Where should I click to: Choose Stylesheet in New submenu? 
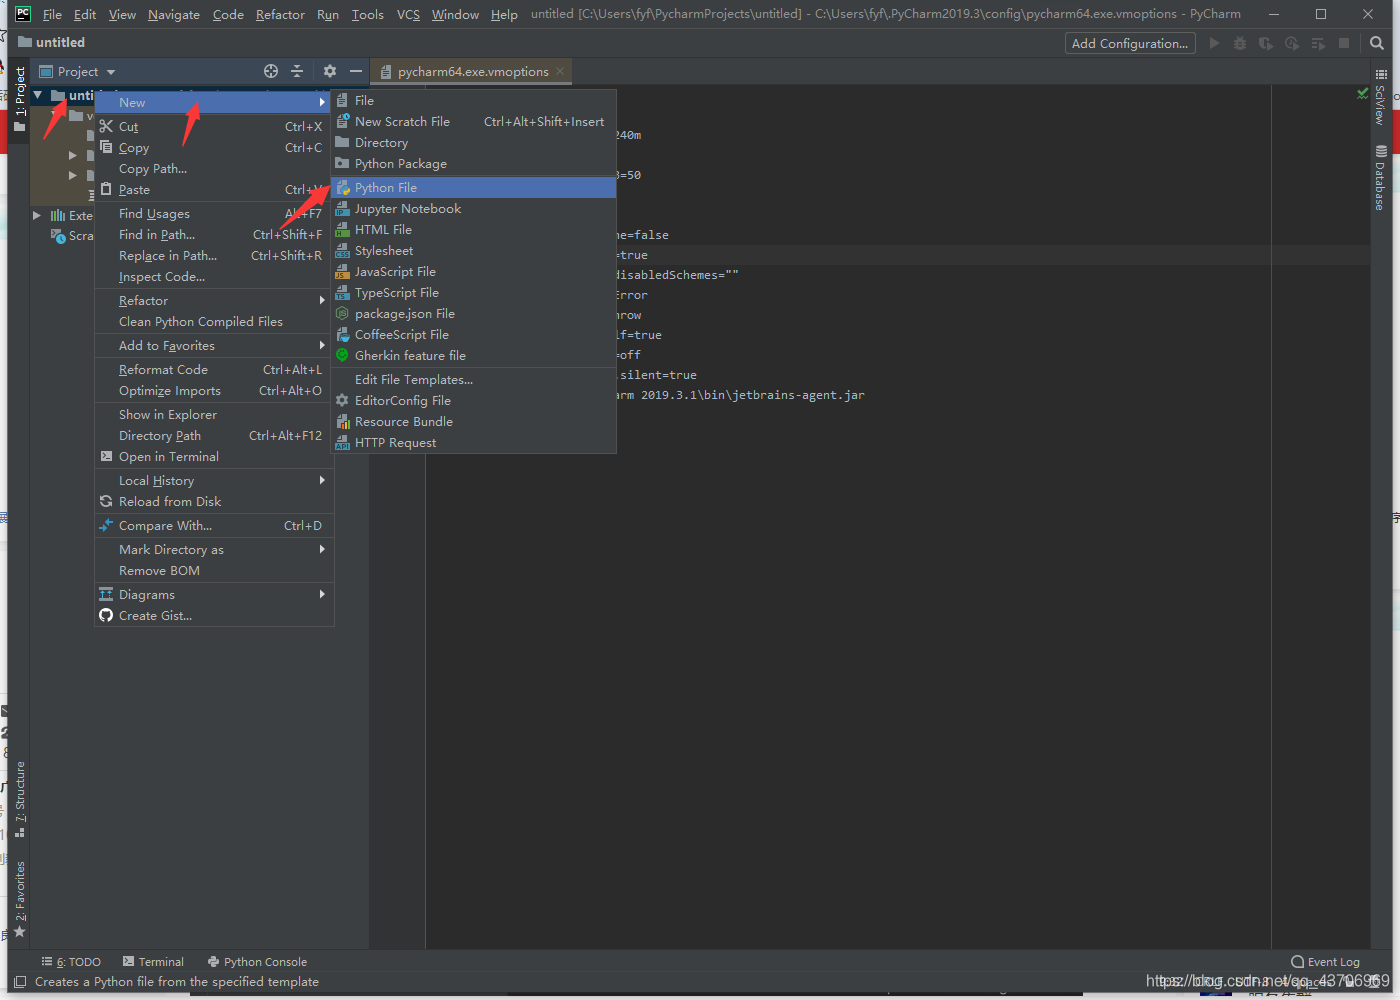point(473,250)
